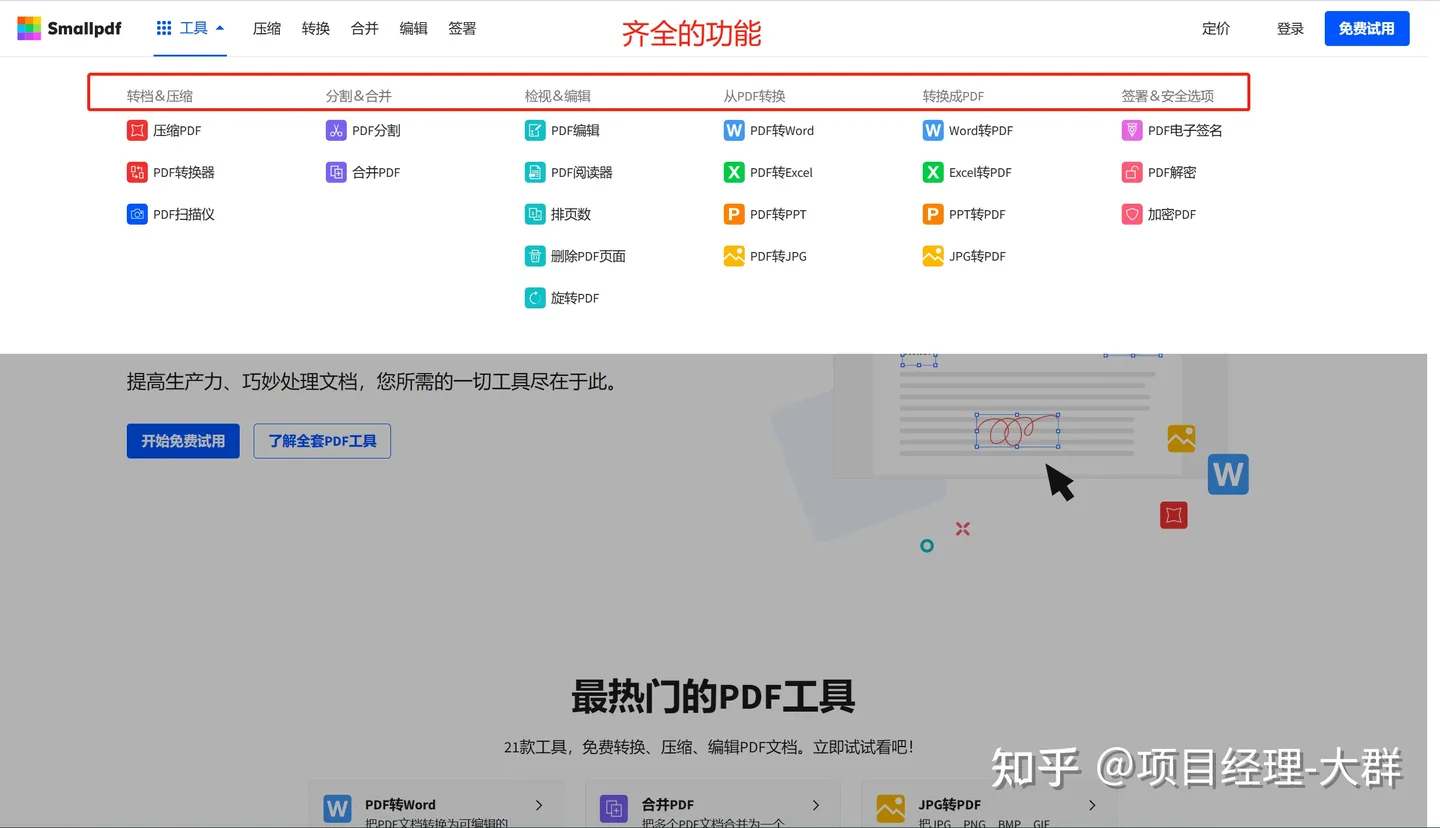Click the PDF阅读器 icon
Image resolution: width=1440 pixels, height=828 pixels.
coord(535,172)
